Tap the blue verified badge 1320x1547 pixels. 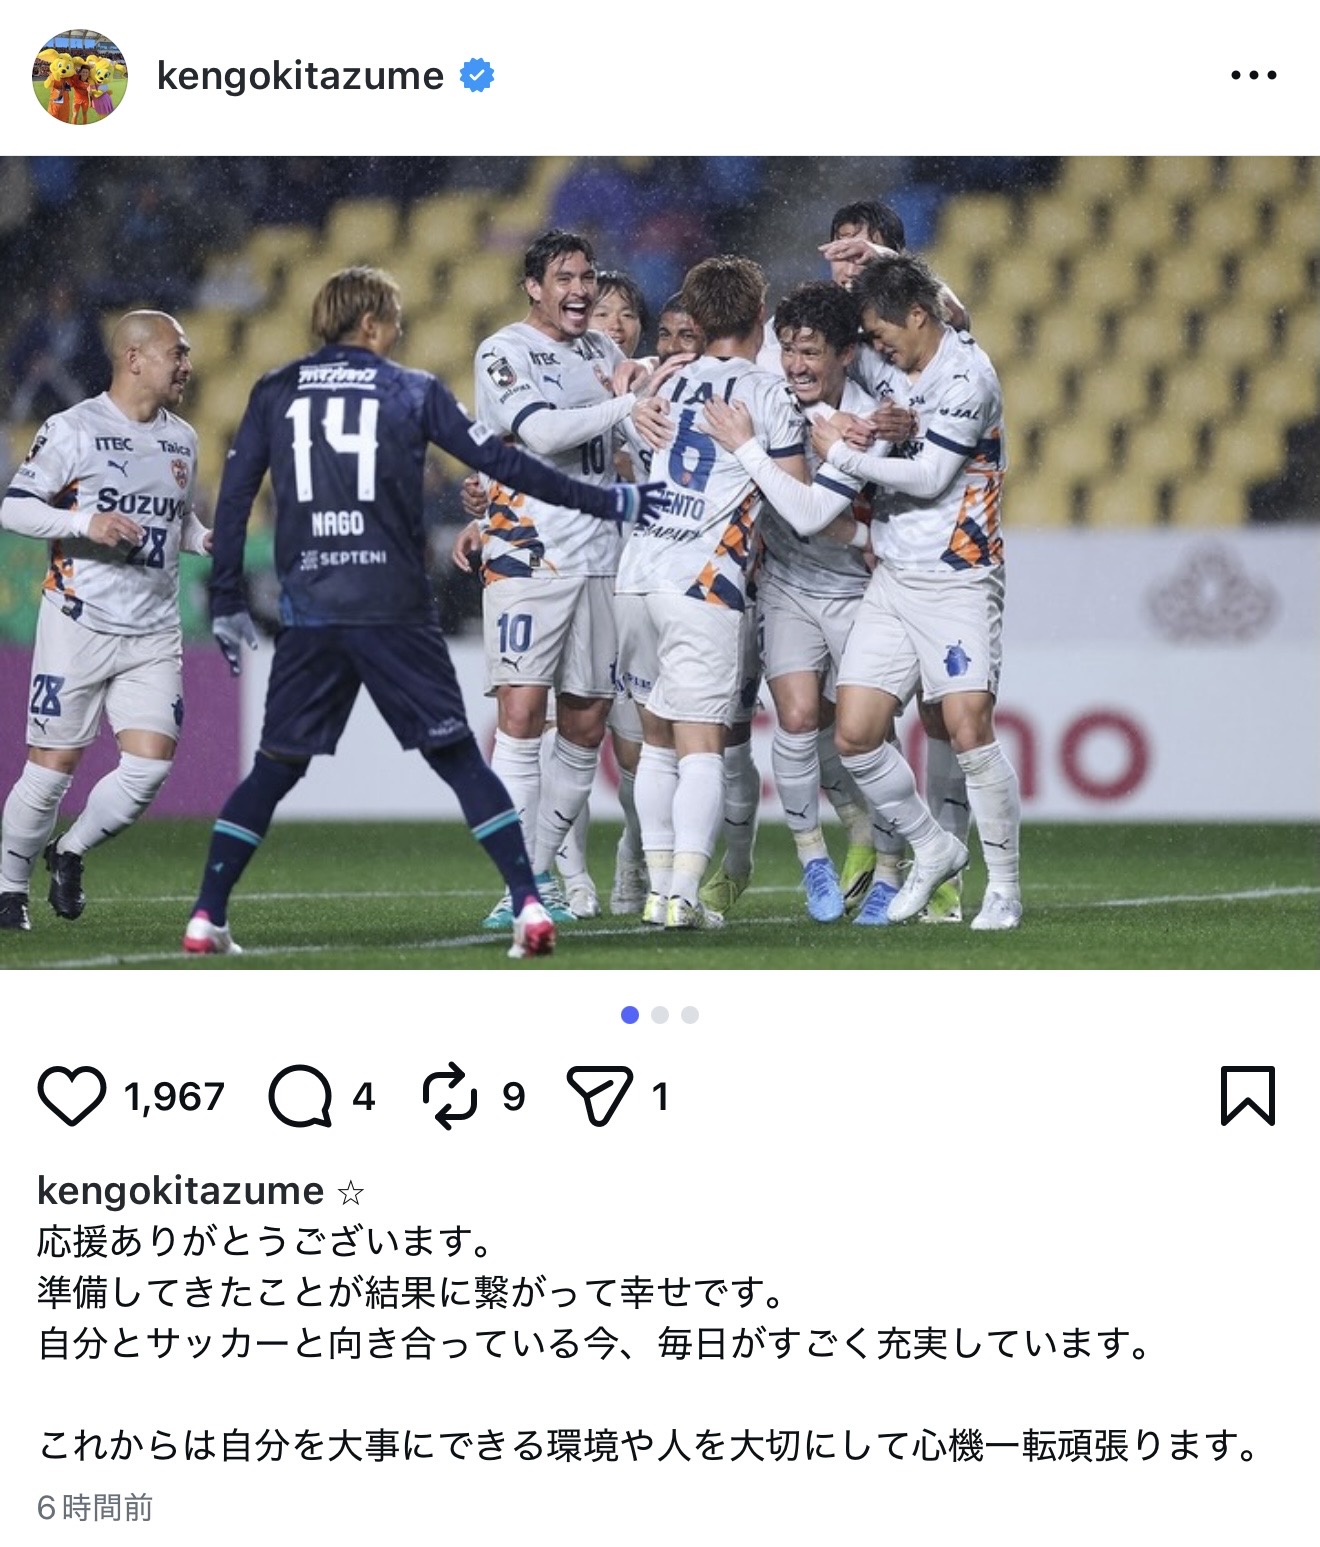477,76
